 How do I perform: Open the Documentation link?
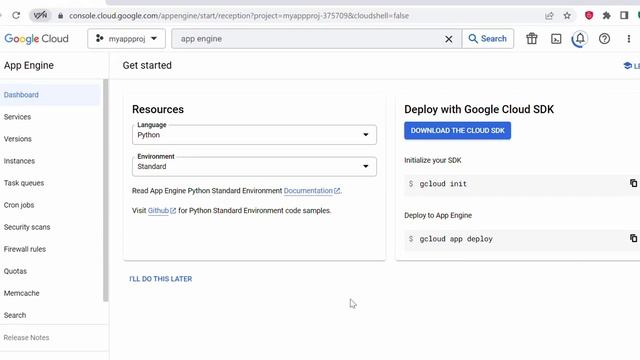click(309, 191)
